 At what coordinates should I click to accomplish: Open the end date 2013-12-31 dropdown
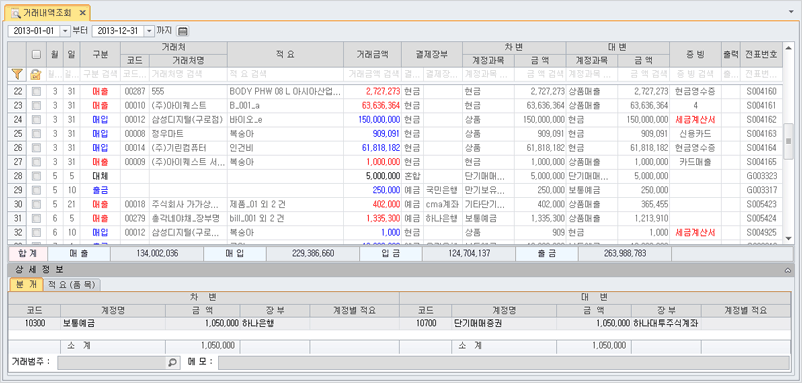coord(149,31)
